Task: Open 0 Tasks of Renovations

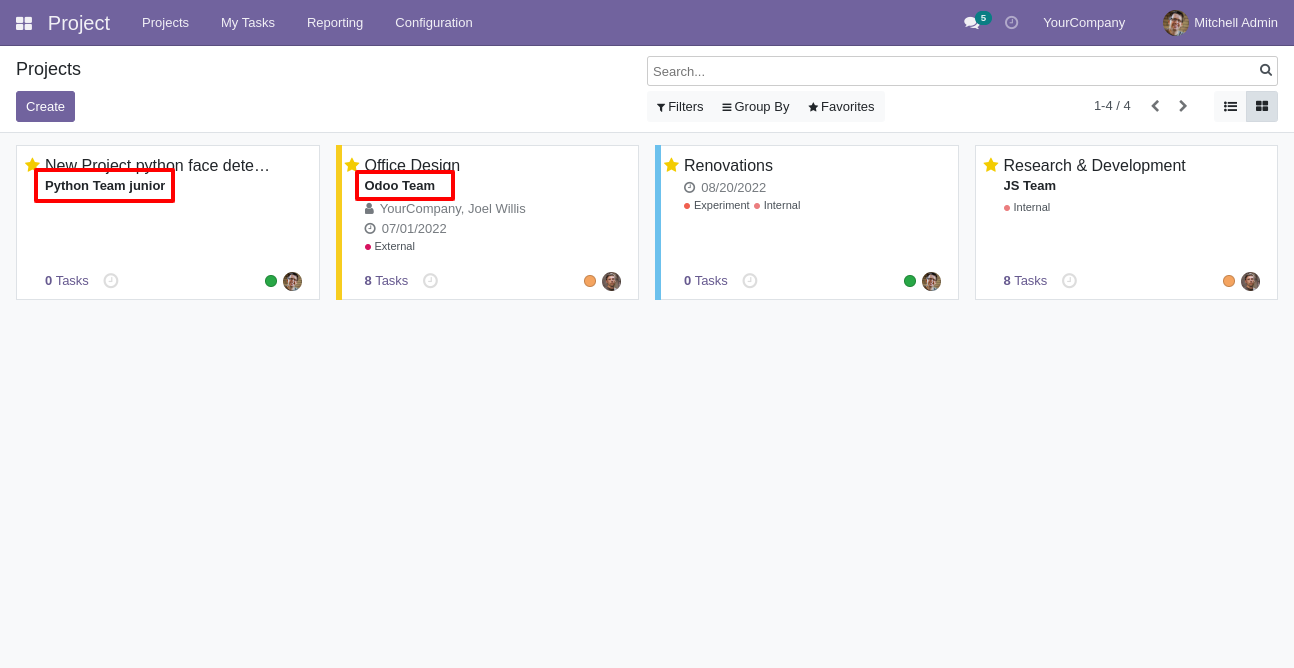Action: [x=706, y=281]
